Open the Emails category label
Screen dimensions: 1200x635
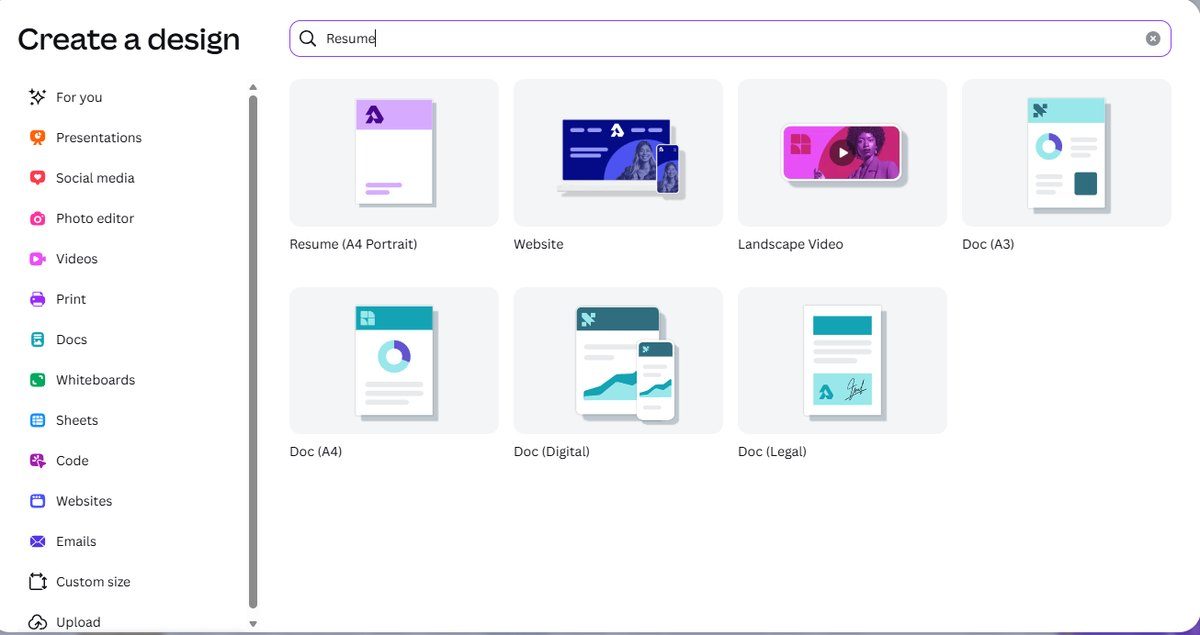pos(76,541)
